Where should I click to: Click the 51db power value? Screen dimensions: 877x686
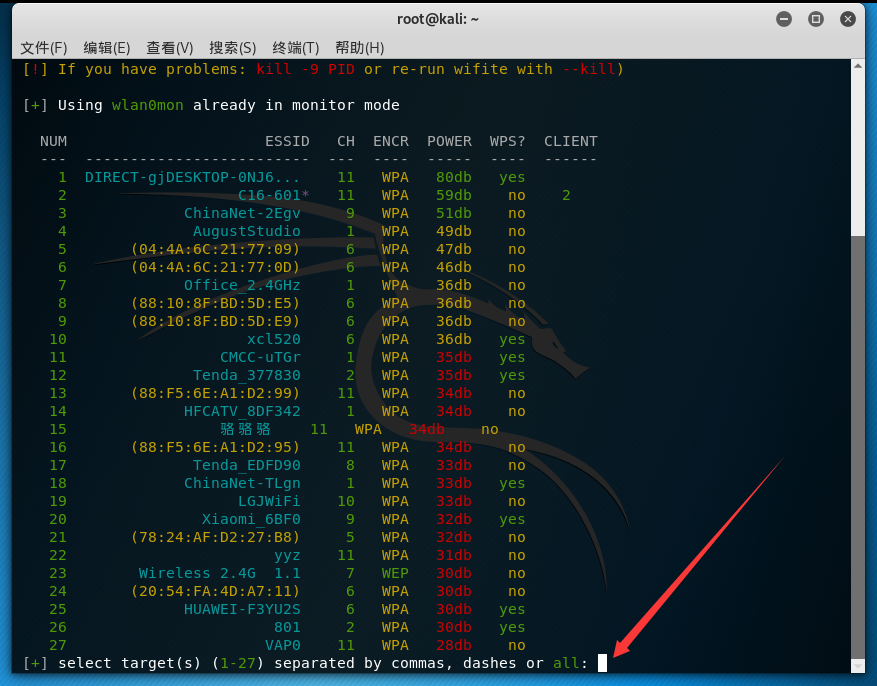[454, 214]
